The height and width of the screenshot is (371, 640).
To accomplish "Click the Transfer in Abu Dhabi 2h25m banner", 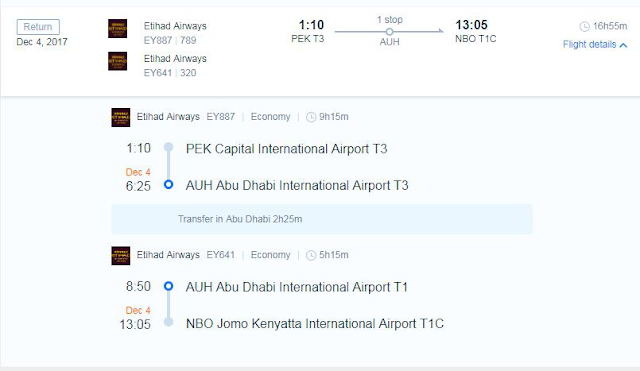I will pyautogui.click(x=322, y=219).
